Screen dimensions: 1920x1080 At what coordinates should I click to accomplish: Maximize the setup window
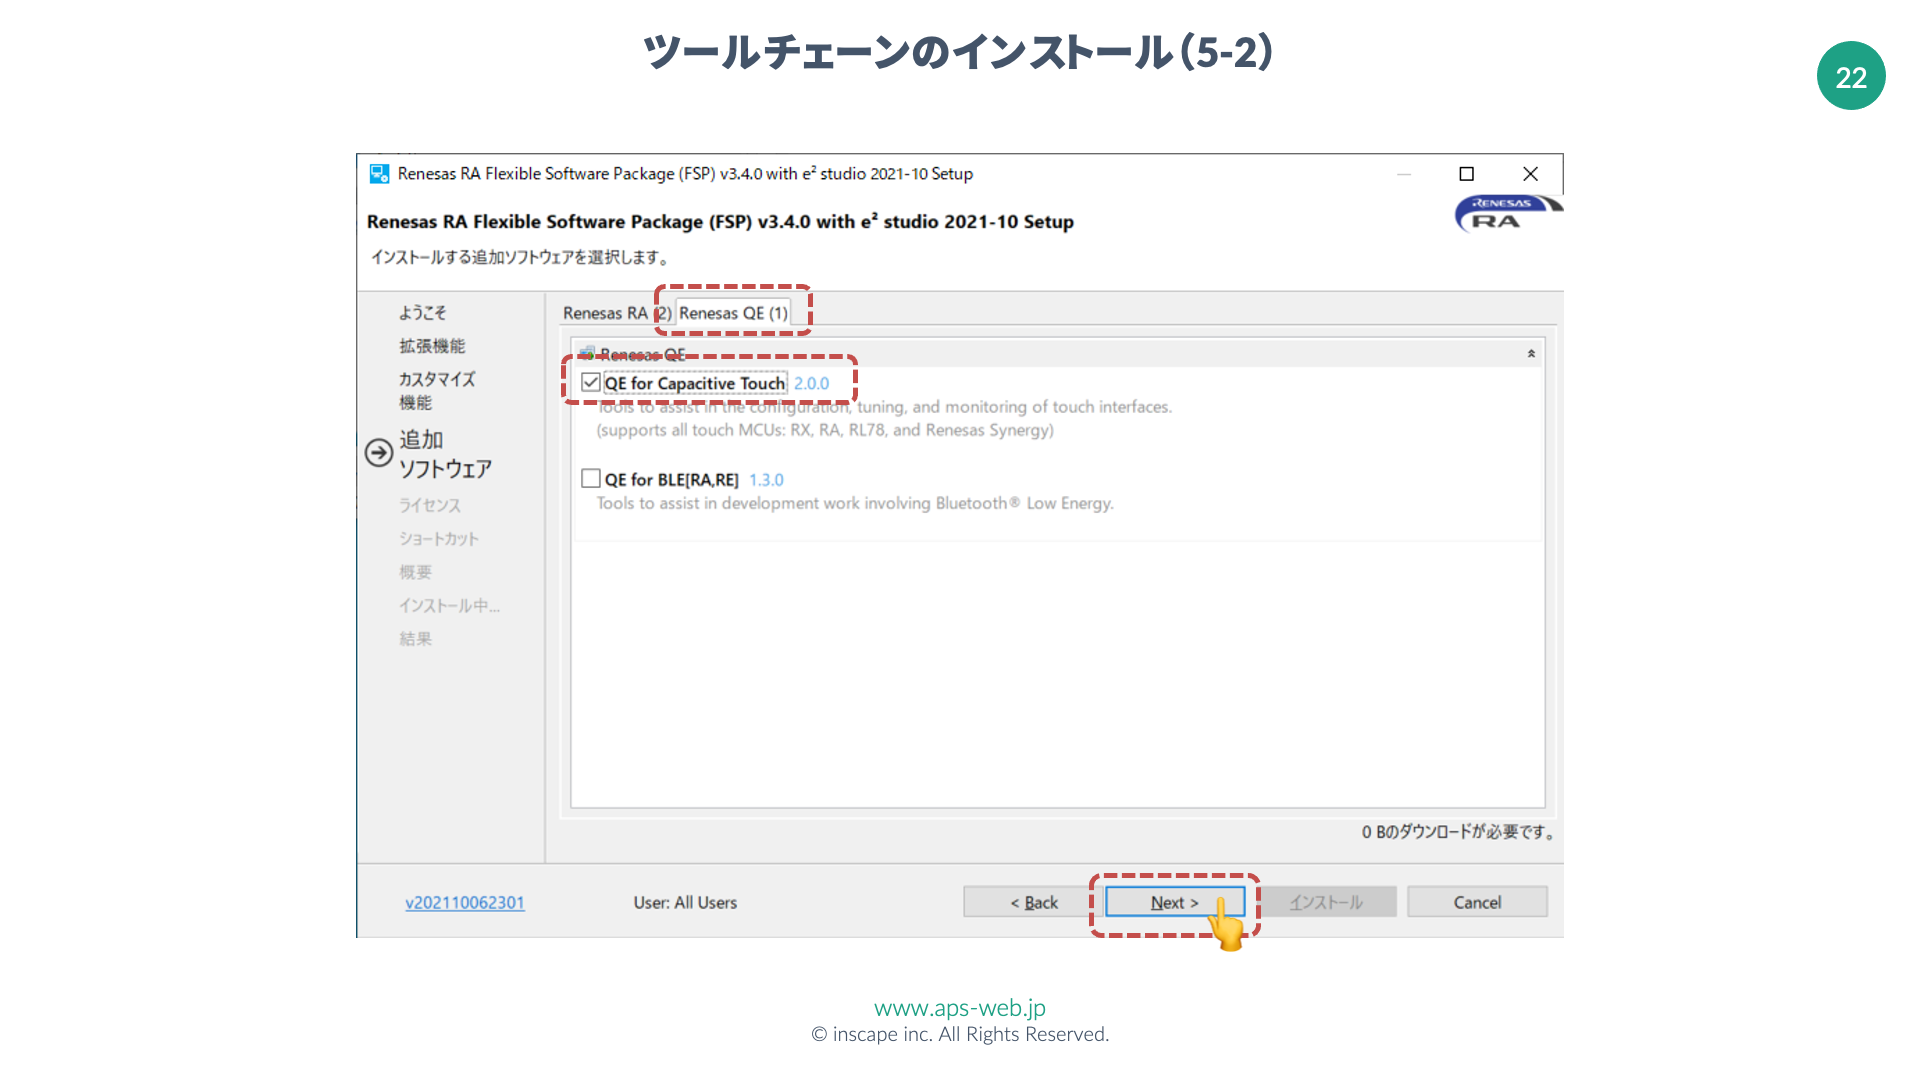(1467, 174)
